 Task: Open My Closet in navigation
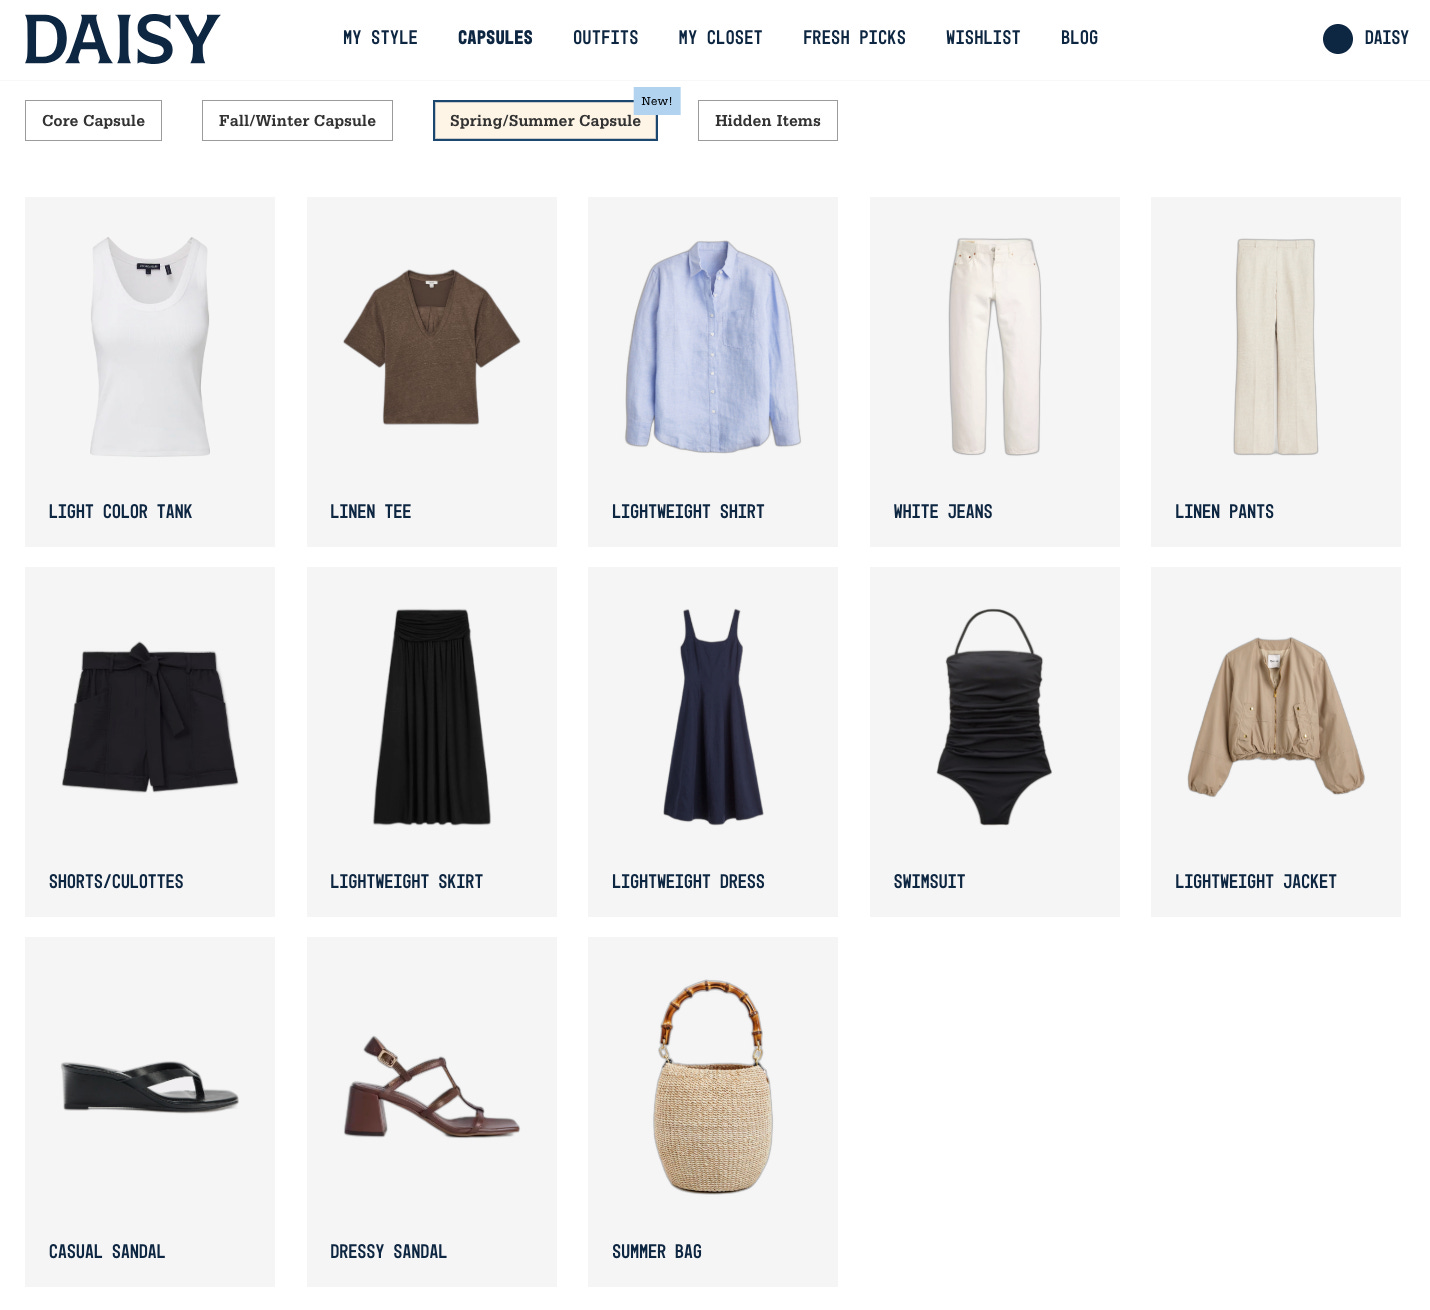pyautogui.click(x=720, y=38)
